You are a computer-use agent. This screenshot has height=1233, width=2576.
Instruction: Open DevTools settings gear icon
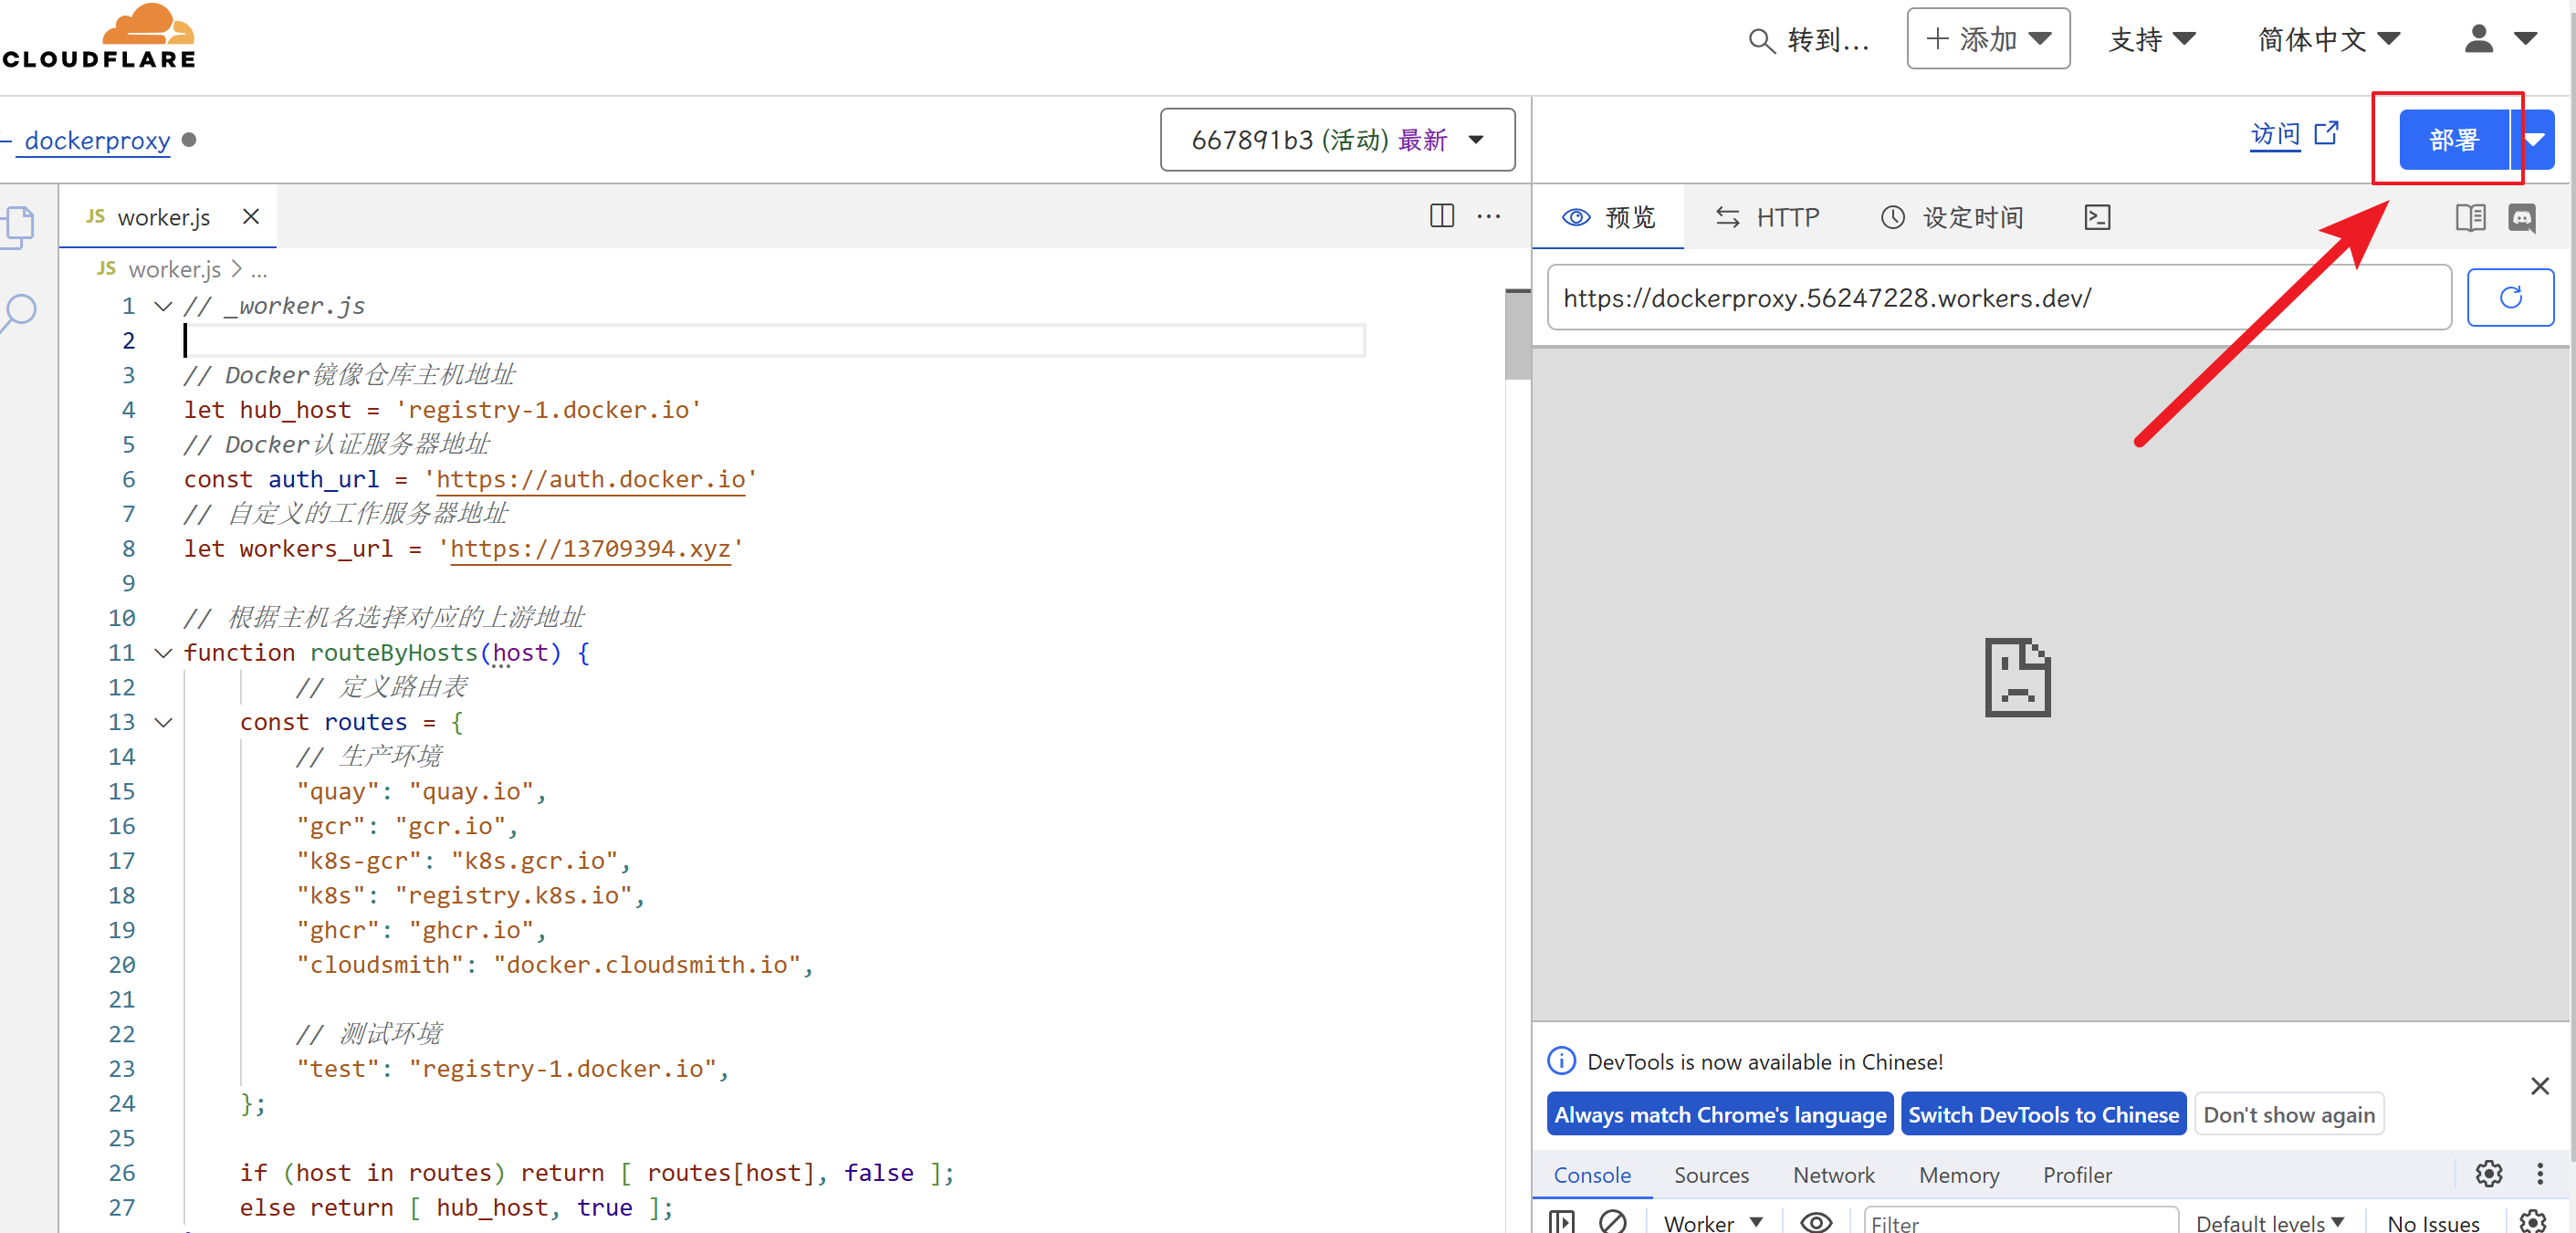(2488, 1173)
